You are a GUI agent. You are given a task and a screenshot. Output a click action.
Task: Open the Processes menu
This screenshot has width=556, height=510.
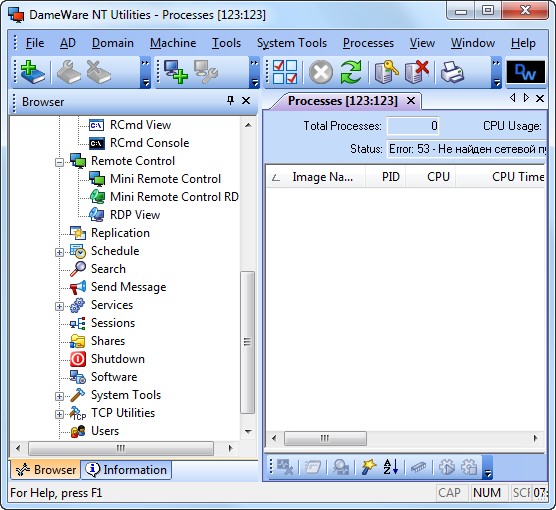pyautogui.click(x=368, y=43)
